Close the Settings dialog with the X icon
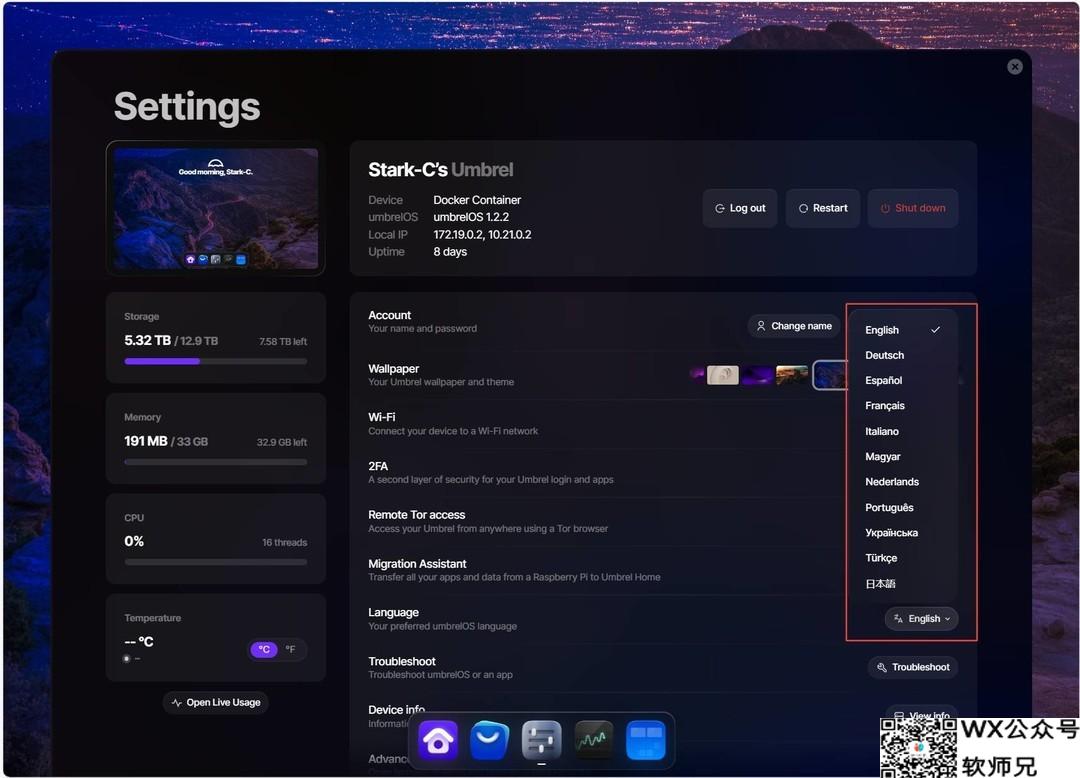 click(x=1015, y=67)
